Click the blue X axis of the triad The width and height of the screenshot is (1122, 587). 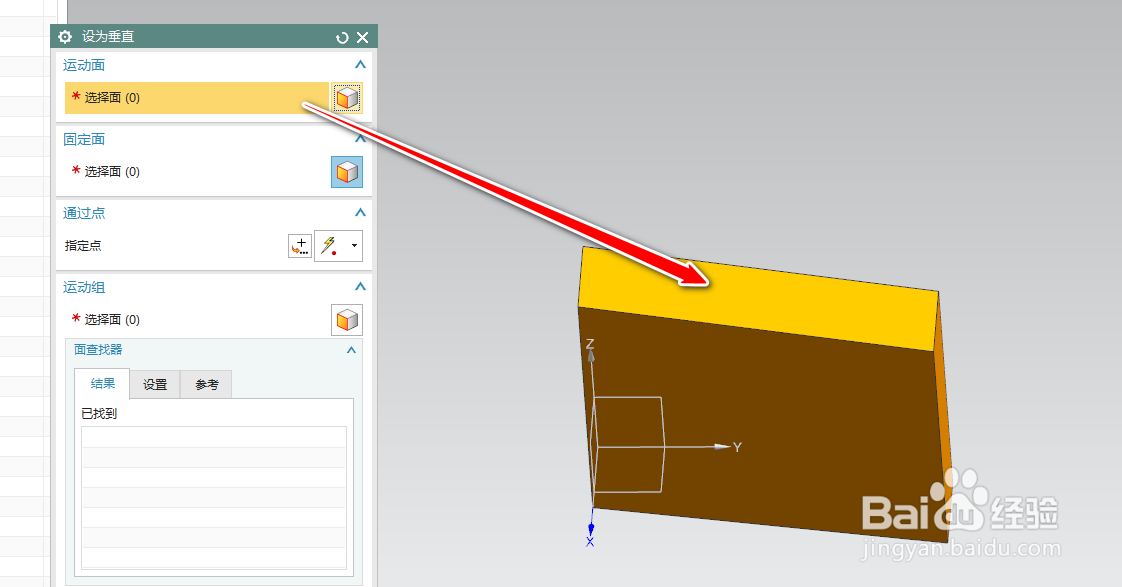[591, 526]
